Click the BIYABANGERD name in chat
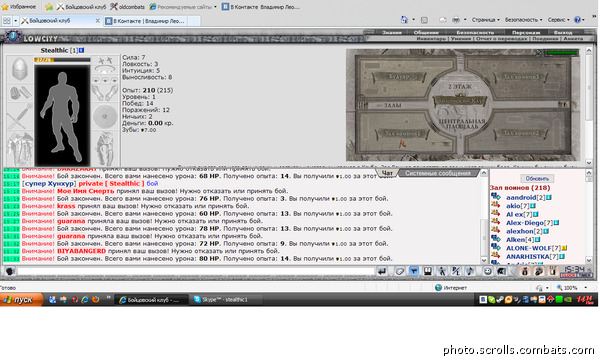This screenshot has height=360, width=600. pyautogui.click(x=82, y=251)
